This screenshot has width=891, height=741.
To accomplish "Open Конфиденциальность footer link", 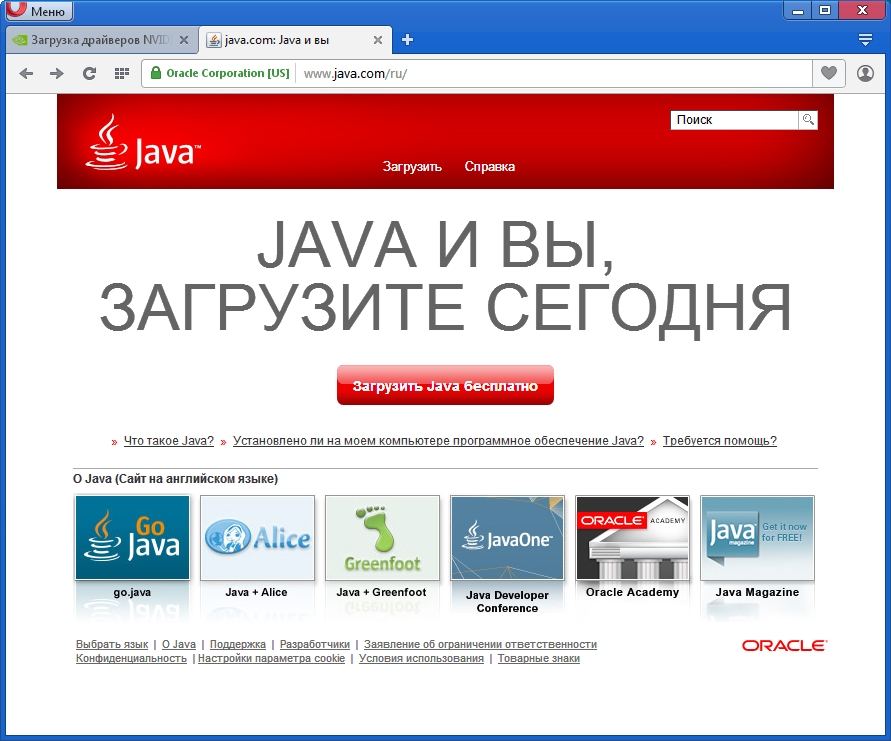I will click(131, 658).
